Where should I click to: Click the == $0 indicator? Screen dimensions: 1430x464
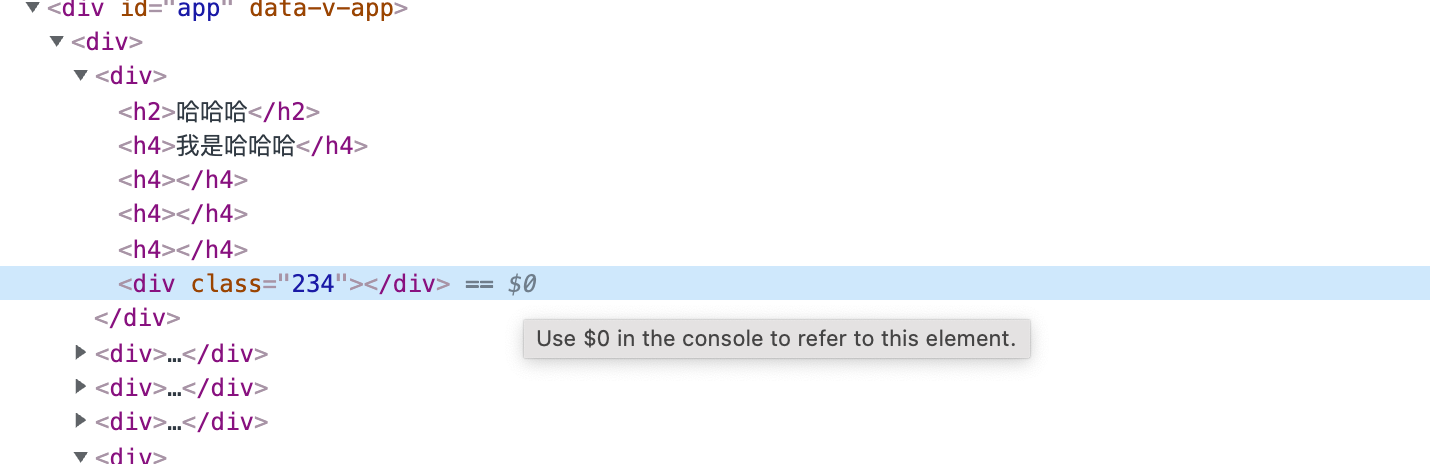(x=501, y=283)
